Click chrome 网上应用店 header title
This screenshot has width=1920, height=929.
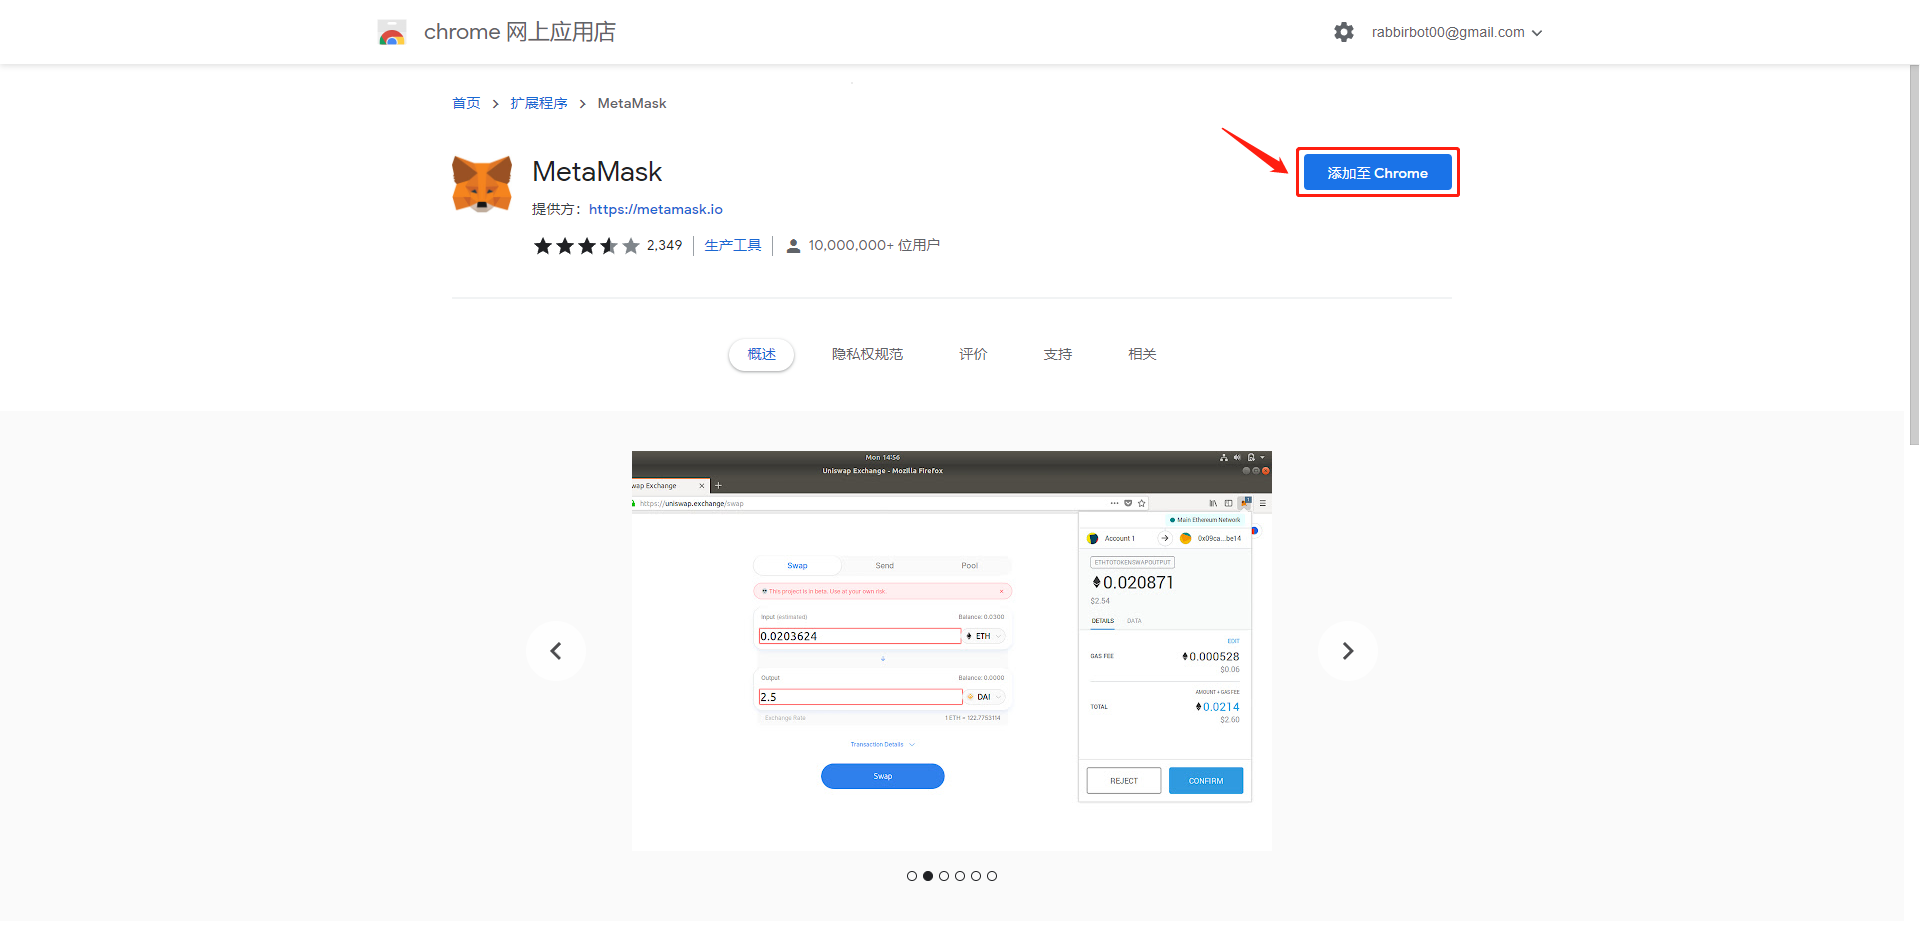520,32
